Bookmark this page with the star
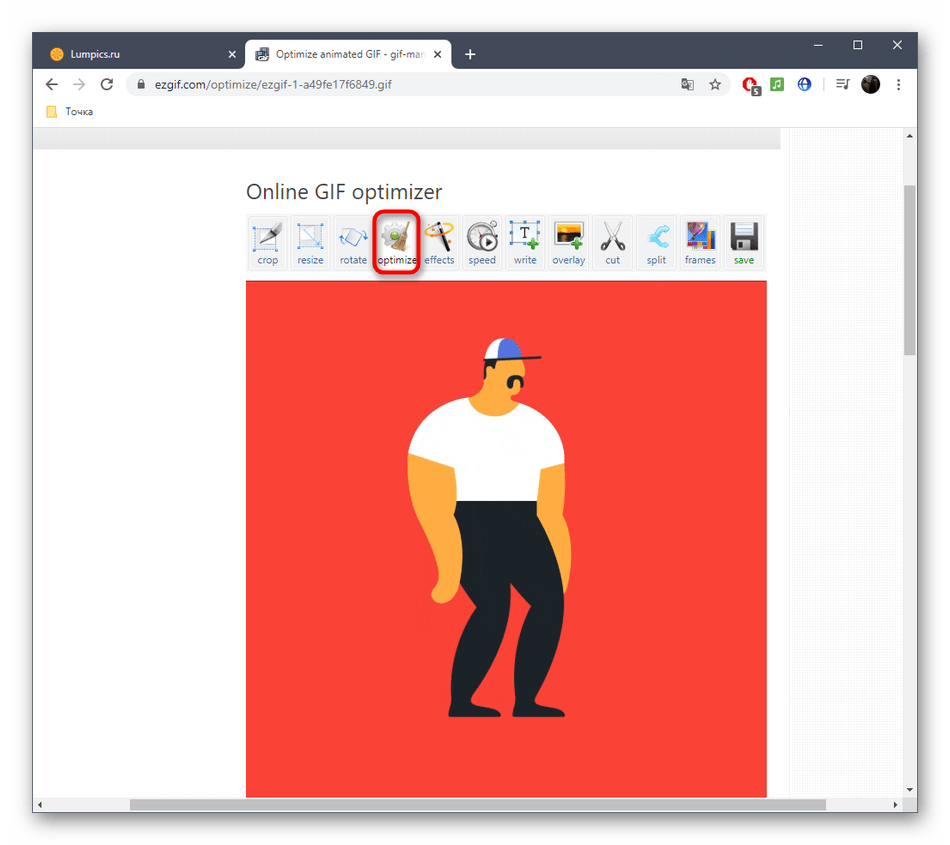This screenshot has width=950, height=845. [x=715, y=84]
